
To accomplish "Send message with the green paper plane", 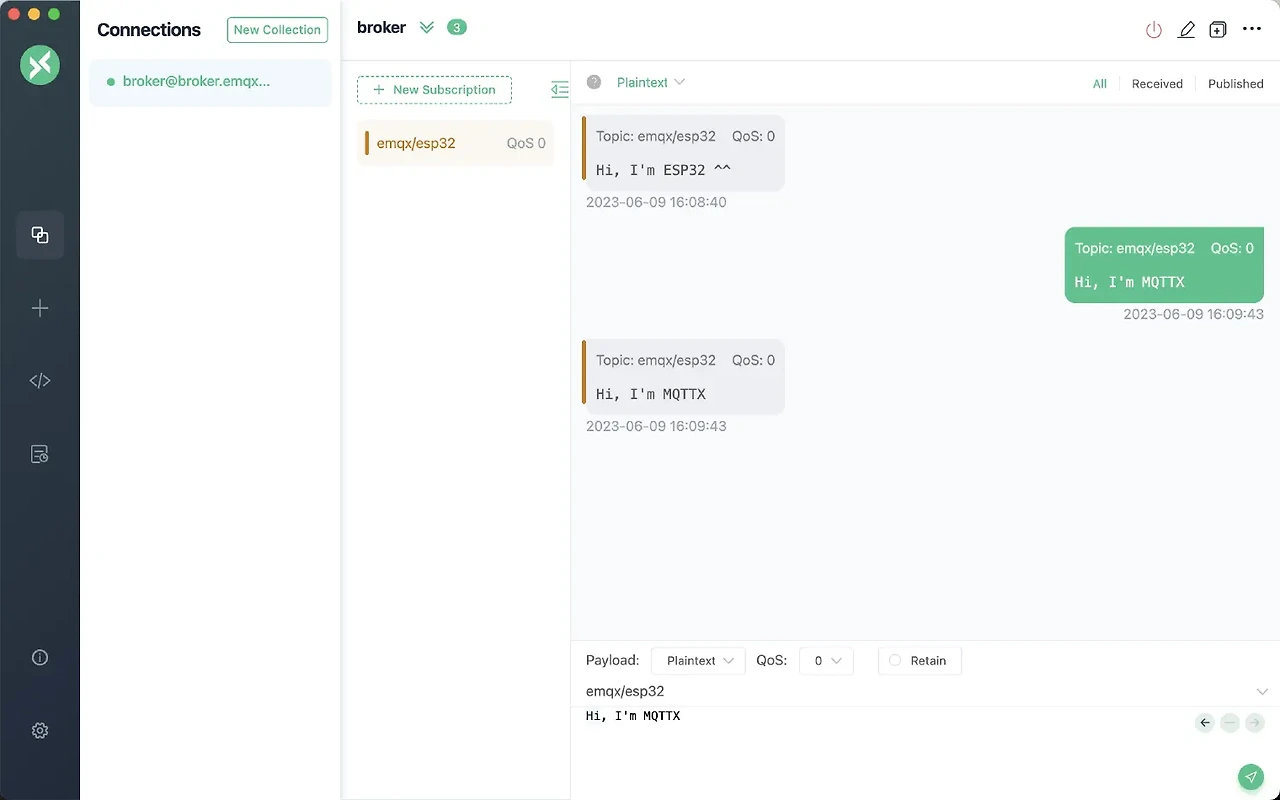I will point(1250,777).
